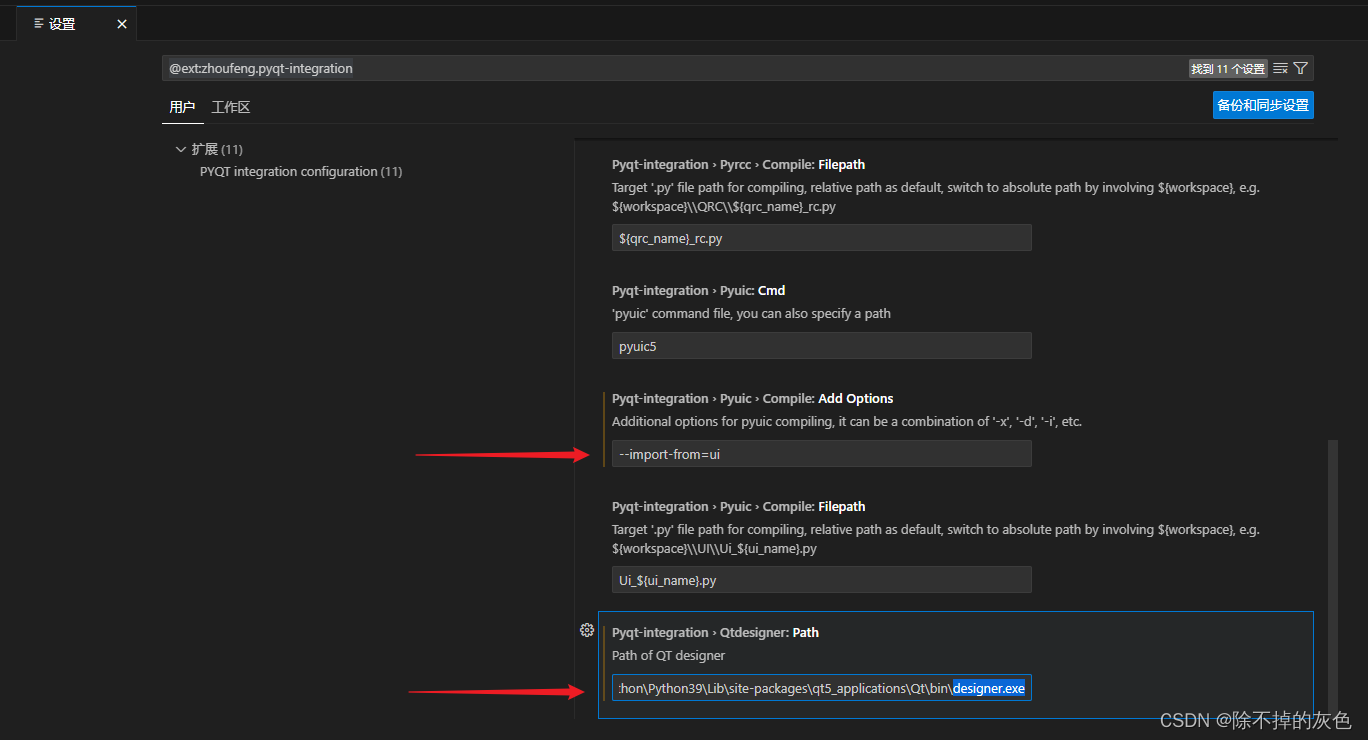Click the 'Path of QT designer' description
The width and height of the screenshot is (1368, 740).
coord(669,656)
